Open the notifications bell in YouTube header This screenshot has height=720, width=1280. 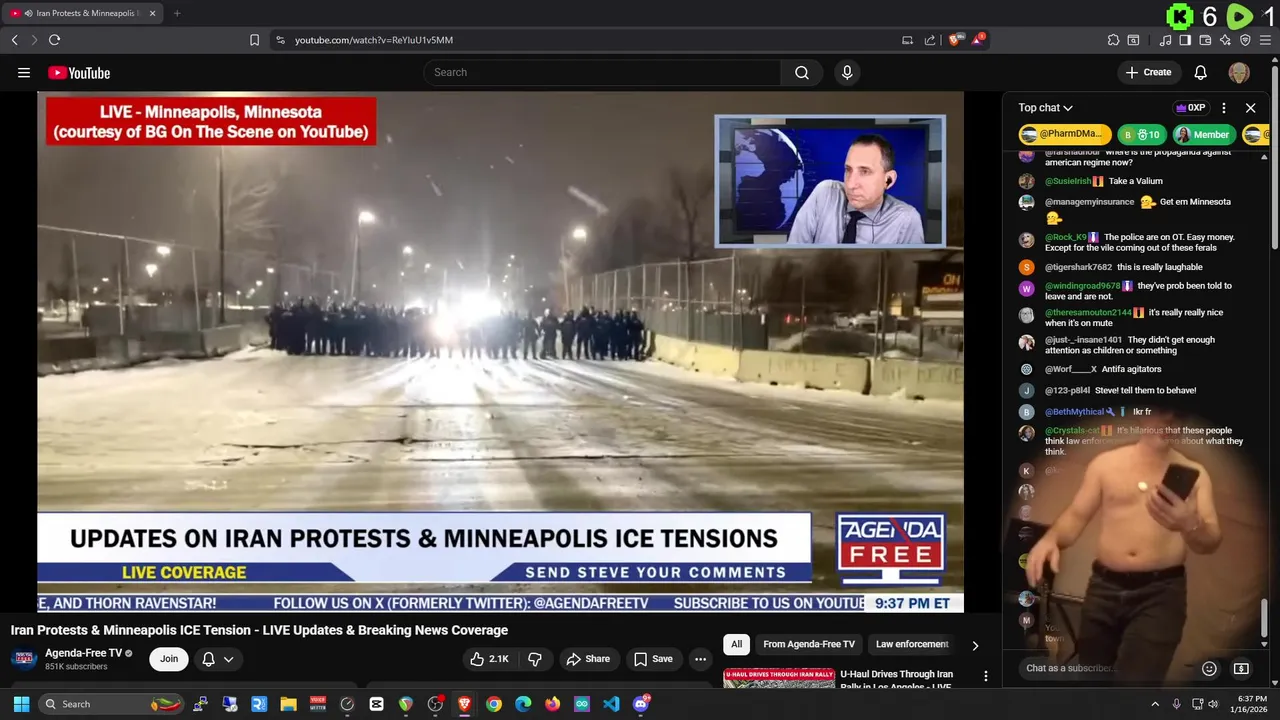[1201, 72]
